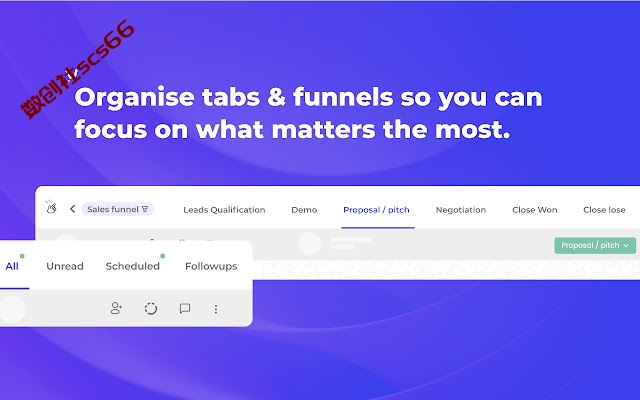Open the Sales funnel filter chip
The width and height of the screenshot is (640, 400).
point(118,209)
